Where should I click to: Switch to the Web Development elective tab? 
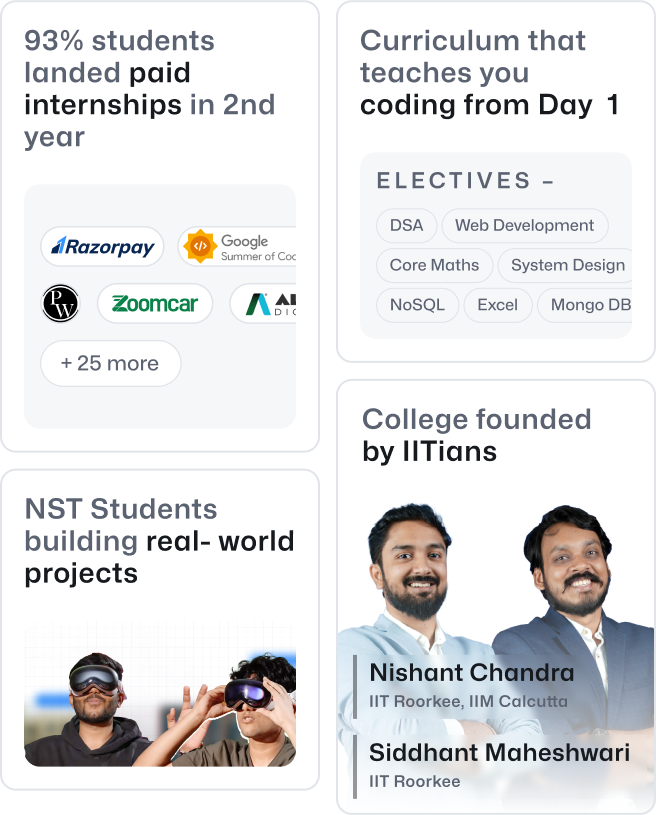[524, 226]
